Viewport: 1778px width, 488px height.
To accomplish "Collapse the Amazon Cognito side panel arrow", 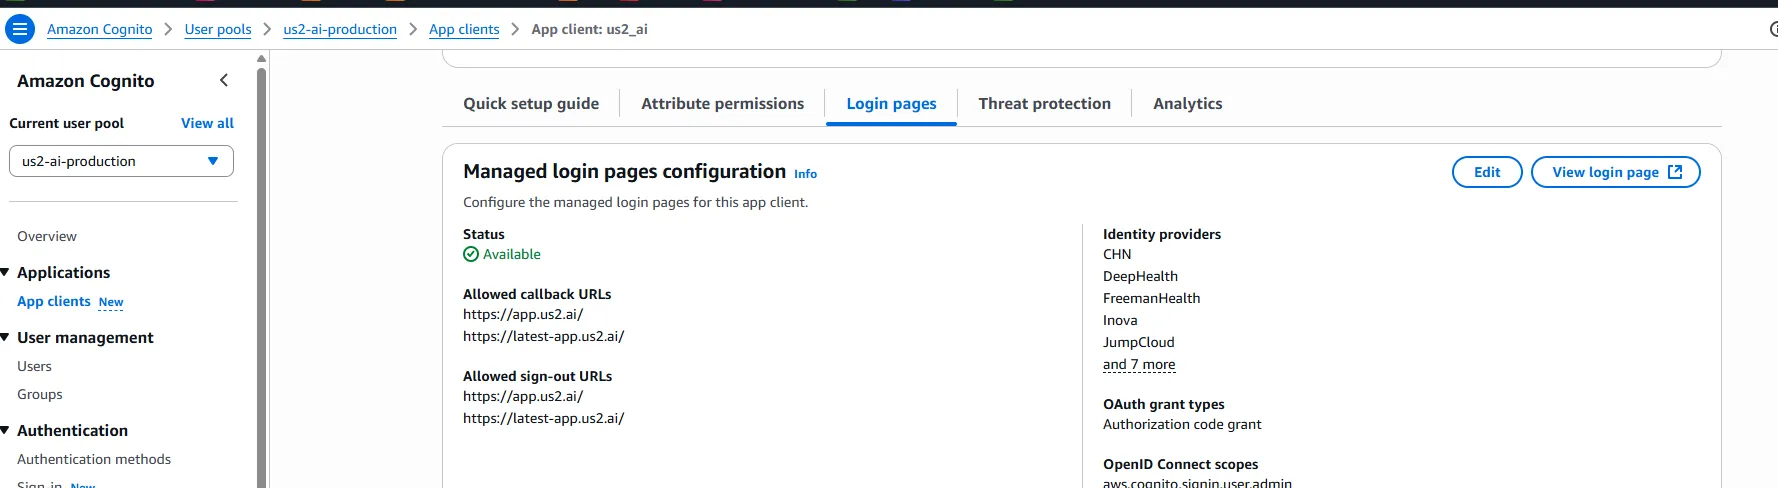I will pos(223,80).
